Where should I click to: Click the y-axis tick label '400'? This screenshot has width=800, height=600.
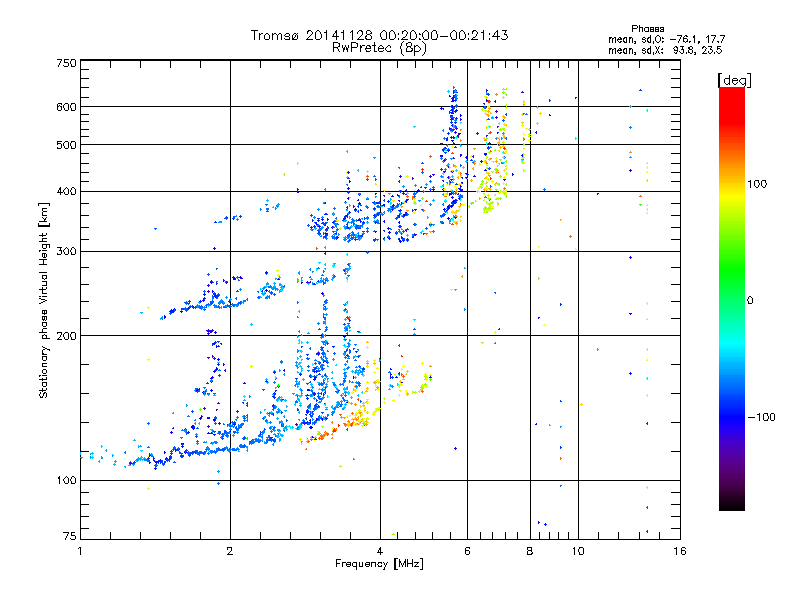[66, 192]
